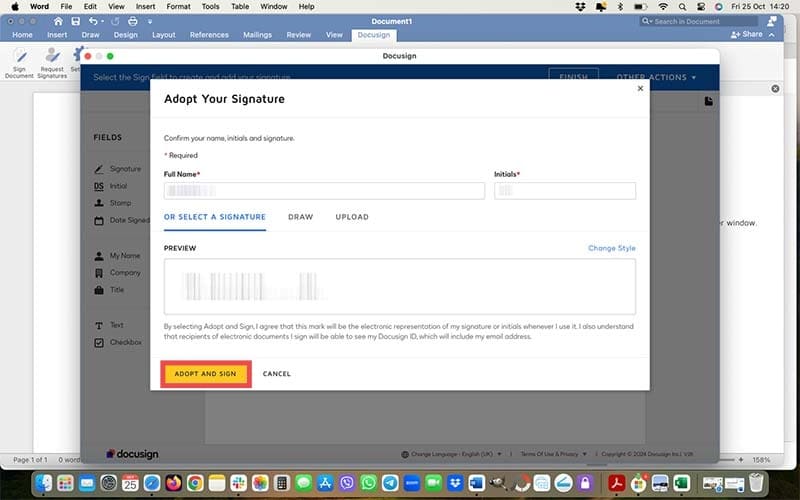Select the OR SELECT A SIGNATURE tab
This screenshot has height=500, width=800.
coord(215,217)
